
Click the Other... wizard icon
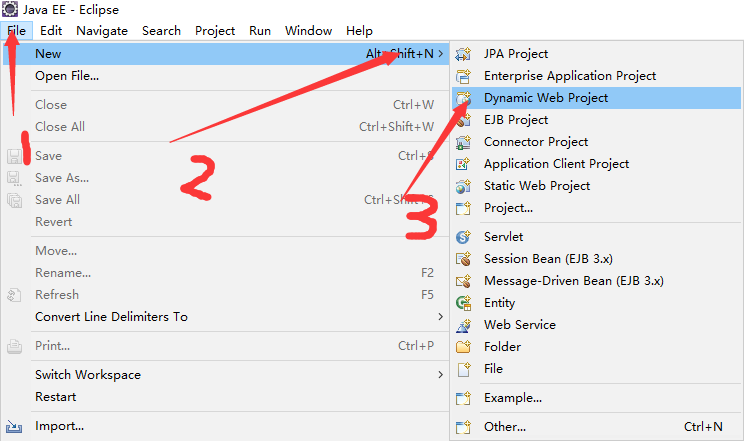pyautogui.click(x=463, y=427)
